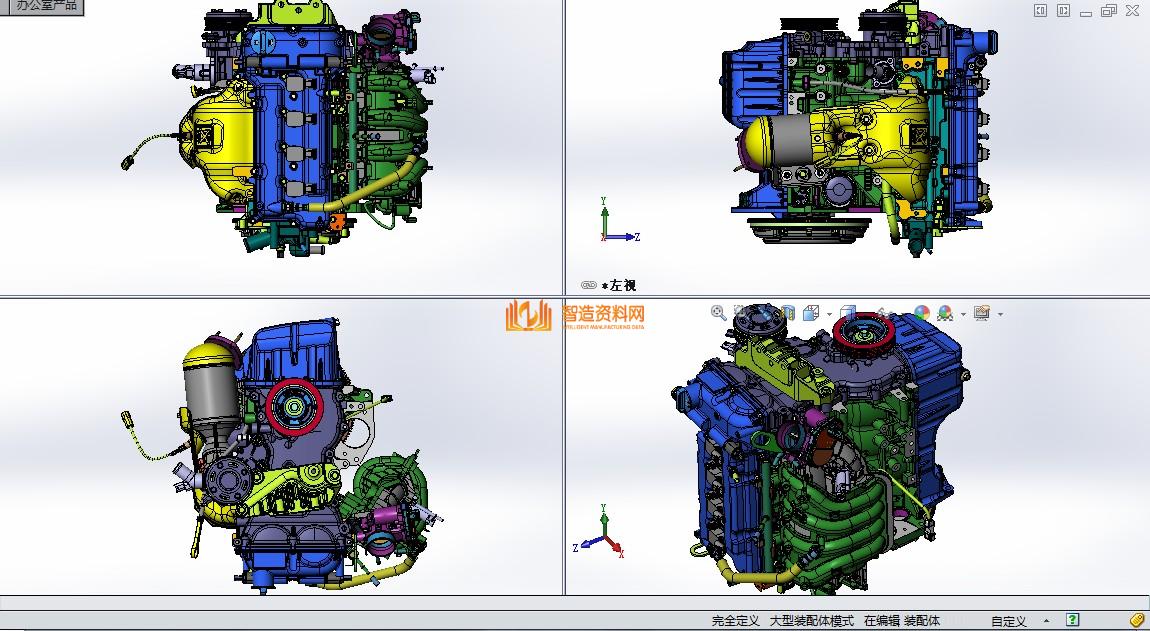Screen dimensions: 1150x631
Task: Click 大型装配体模式 in the status bar
Action: (811, 621)
